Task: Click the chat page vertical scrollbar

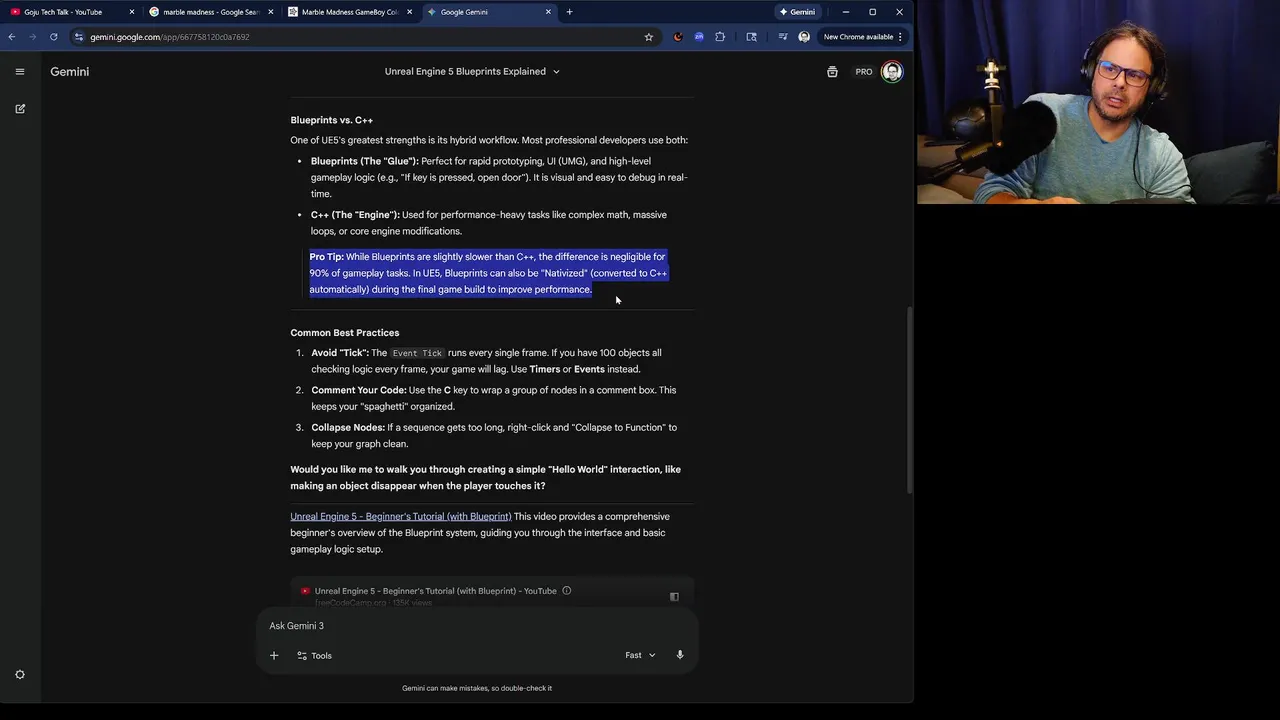Action: (x=909, y=399)
